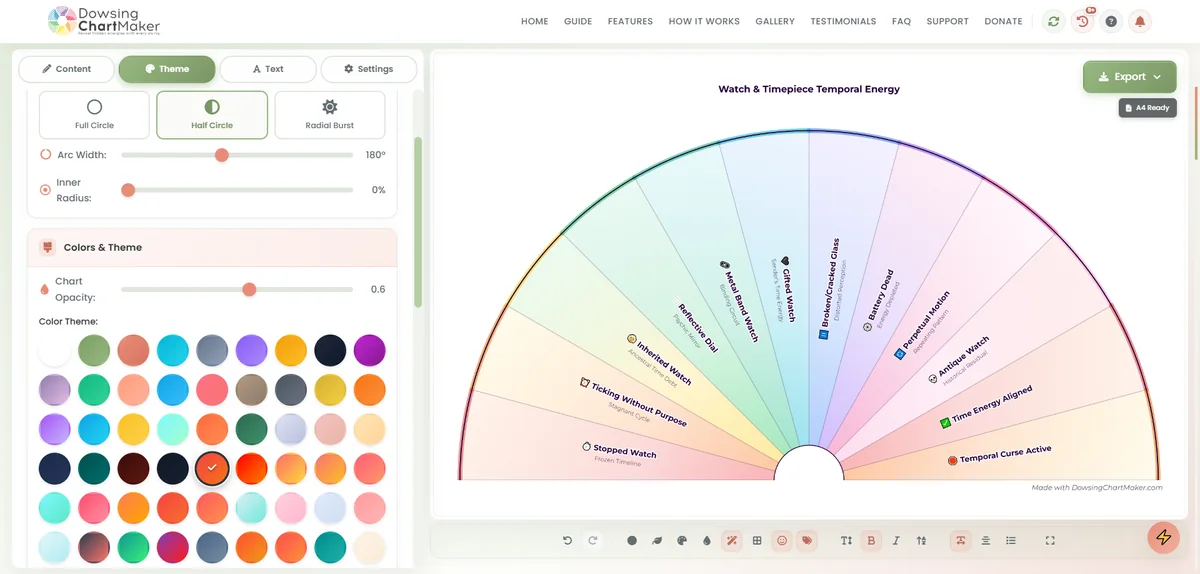Click the green sync refresh icon
This screenshot has width=1200, height=574.
(1053, 21)
